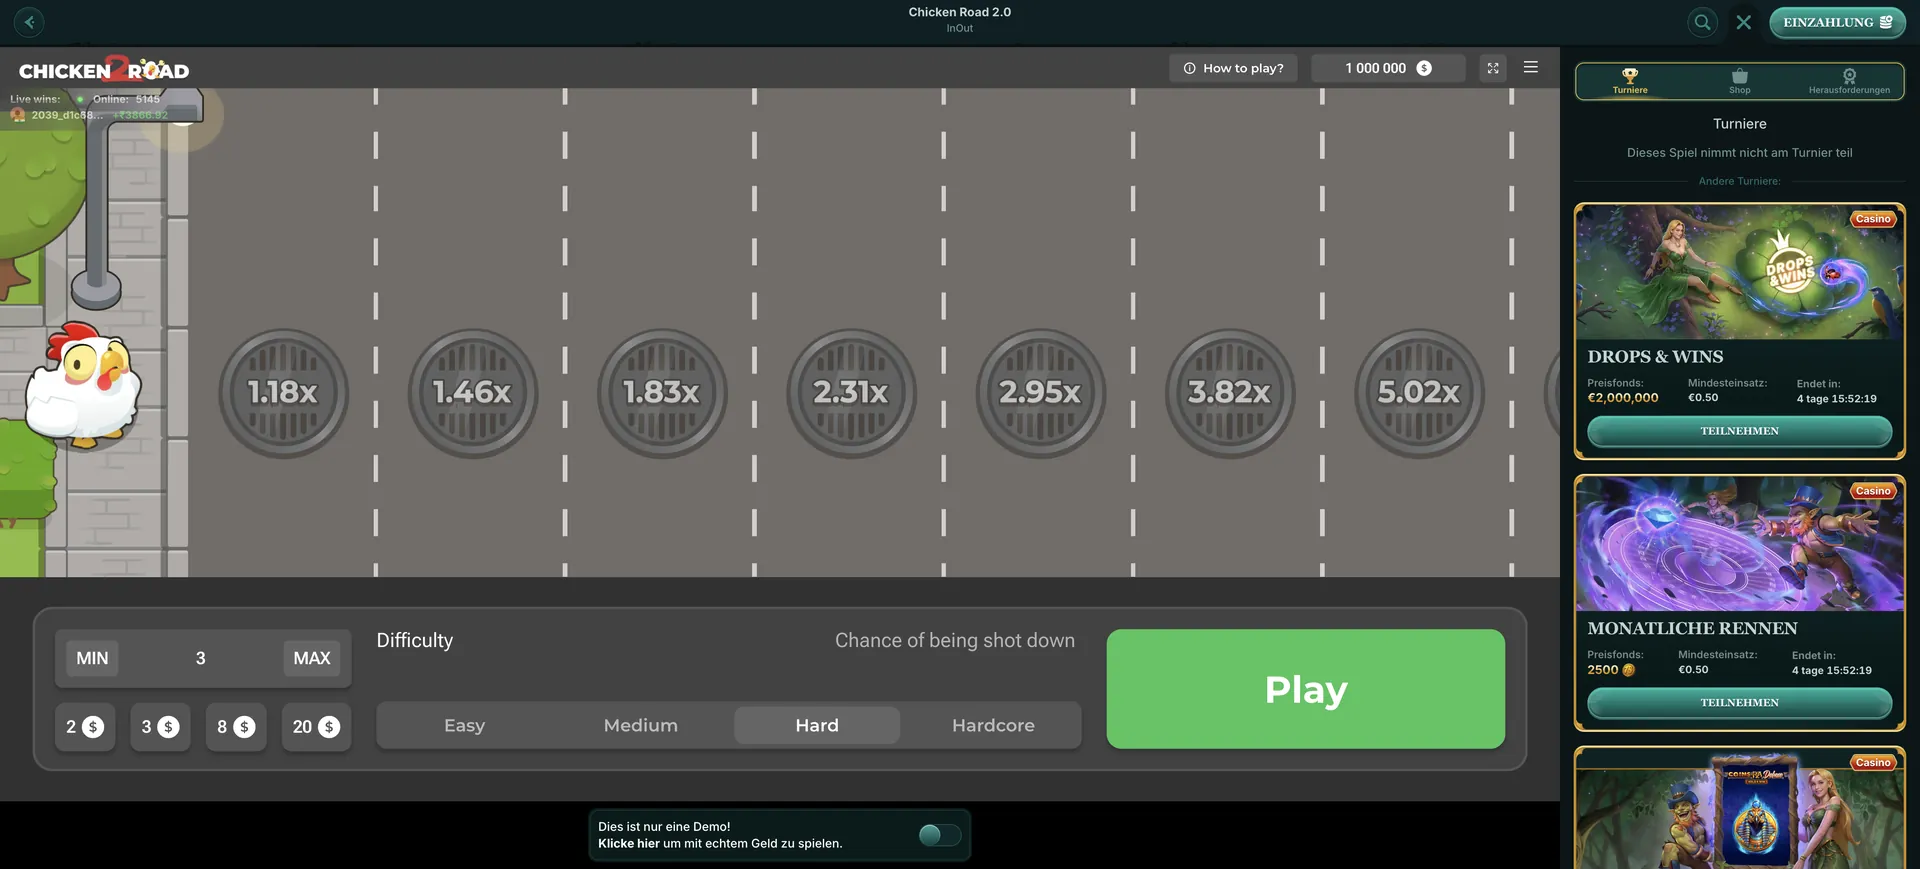The width and height of the screenshot is (1920, 869).
Task: Click the Casino badge on Monatliche Rennen
Action: tap(1873, 491)
